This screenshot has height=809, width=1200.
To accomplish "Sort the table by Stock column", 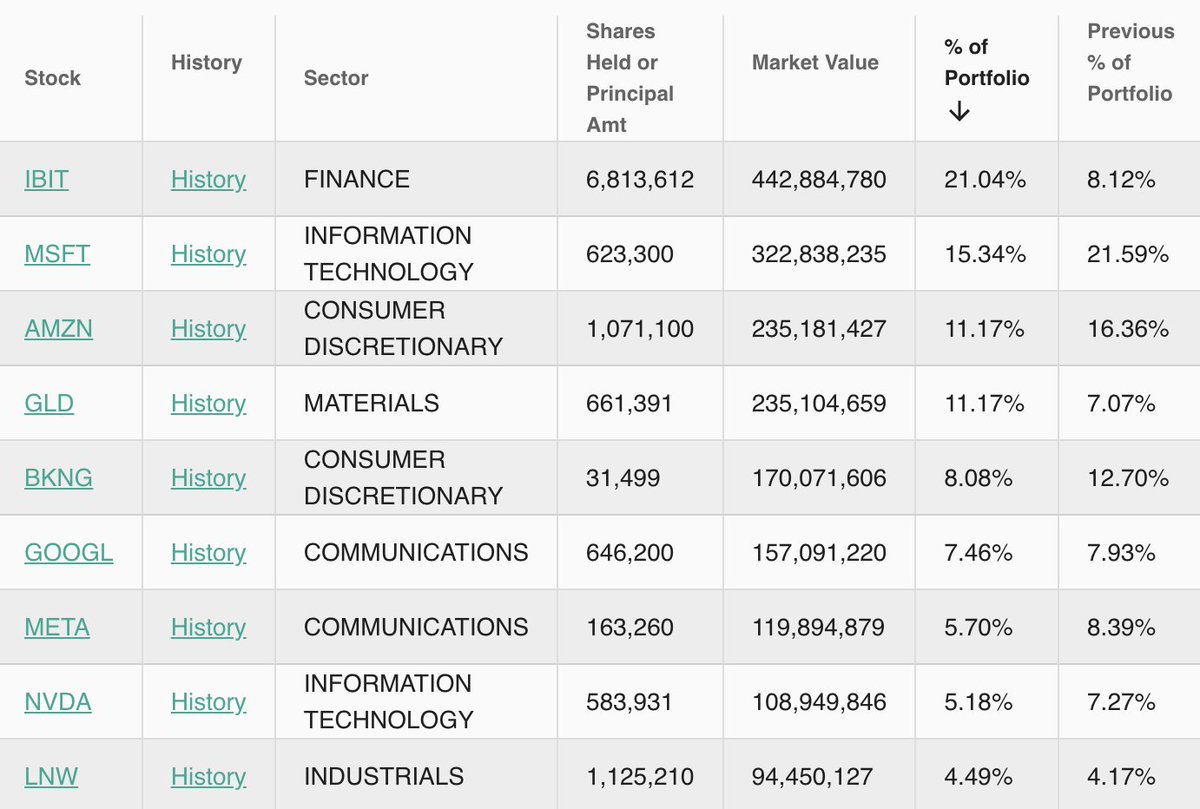I will pyautogui.click(x=52, y=77).
